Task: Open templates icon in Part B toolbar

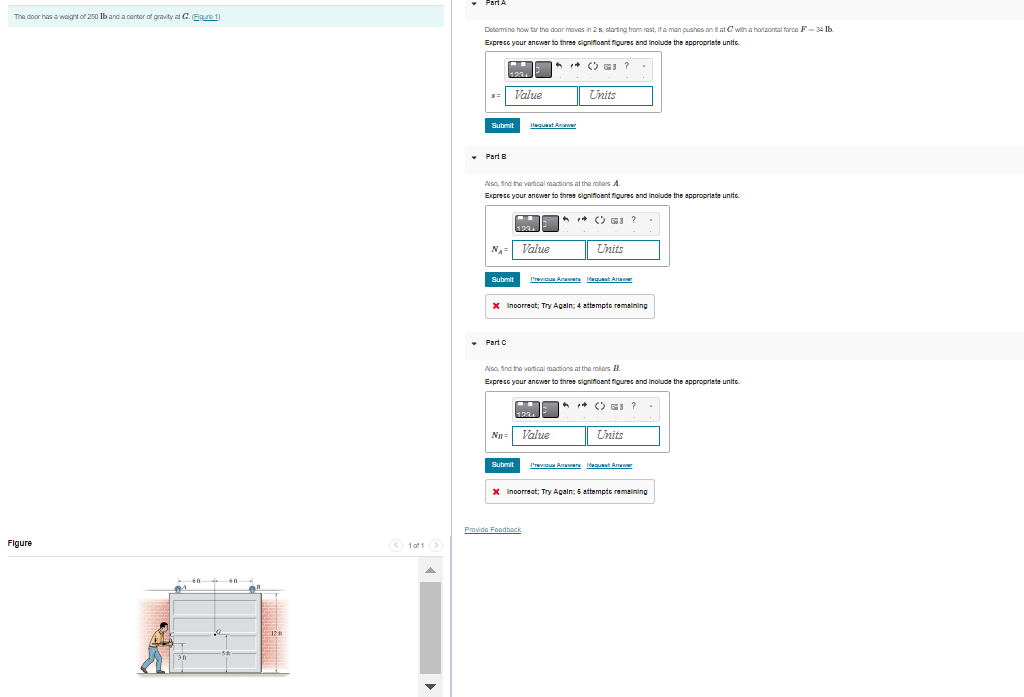Action: (x=528, y=223)
